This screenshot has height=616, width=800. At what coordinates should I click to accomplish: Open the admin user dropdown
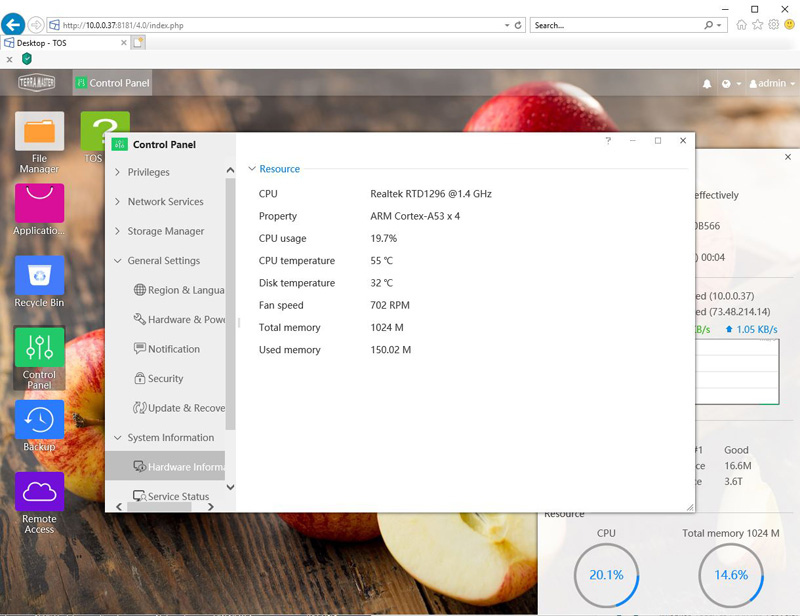(x=765, y=84)
